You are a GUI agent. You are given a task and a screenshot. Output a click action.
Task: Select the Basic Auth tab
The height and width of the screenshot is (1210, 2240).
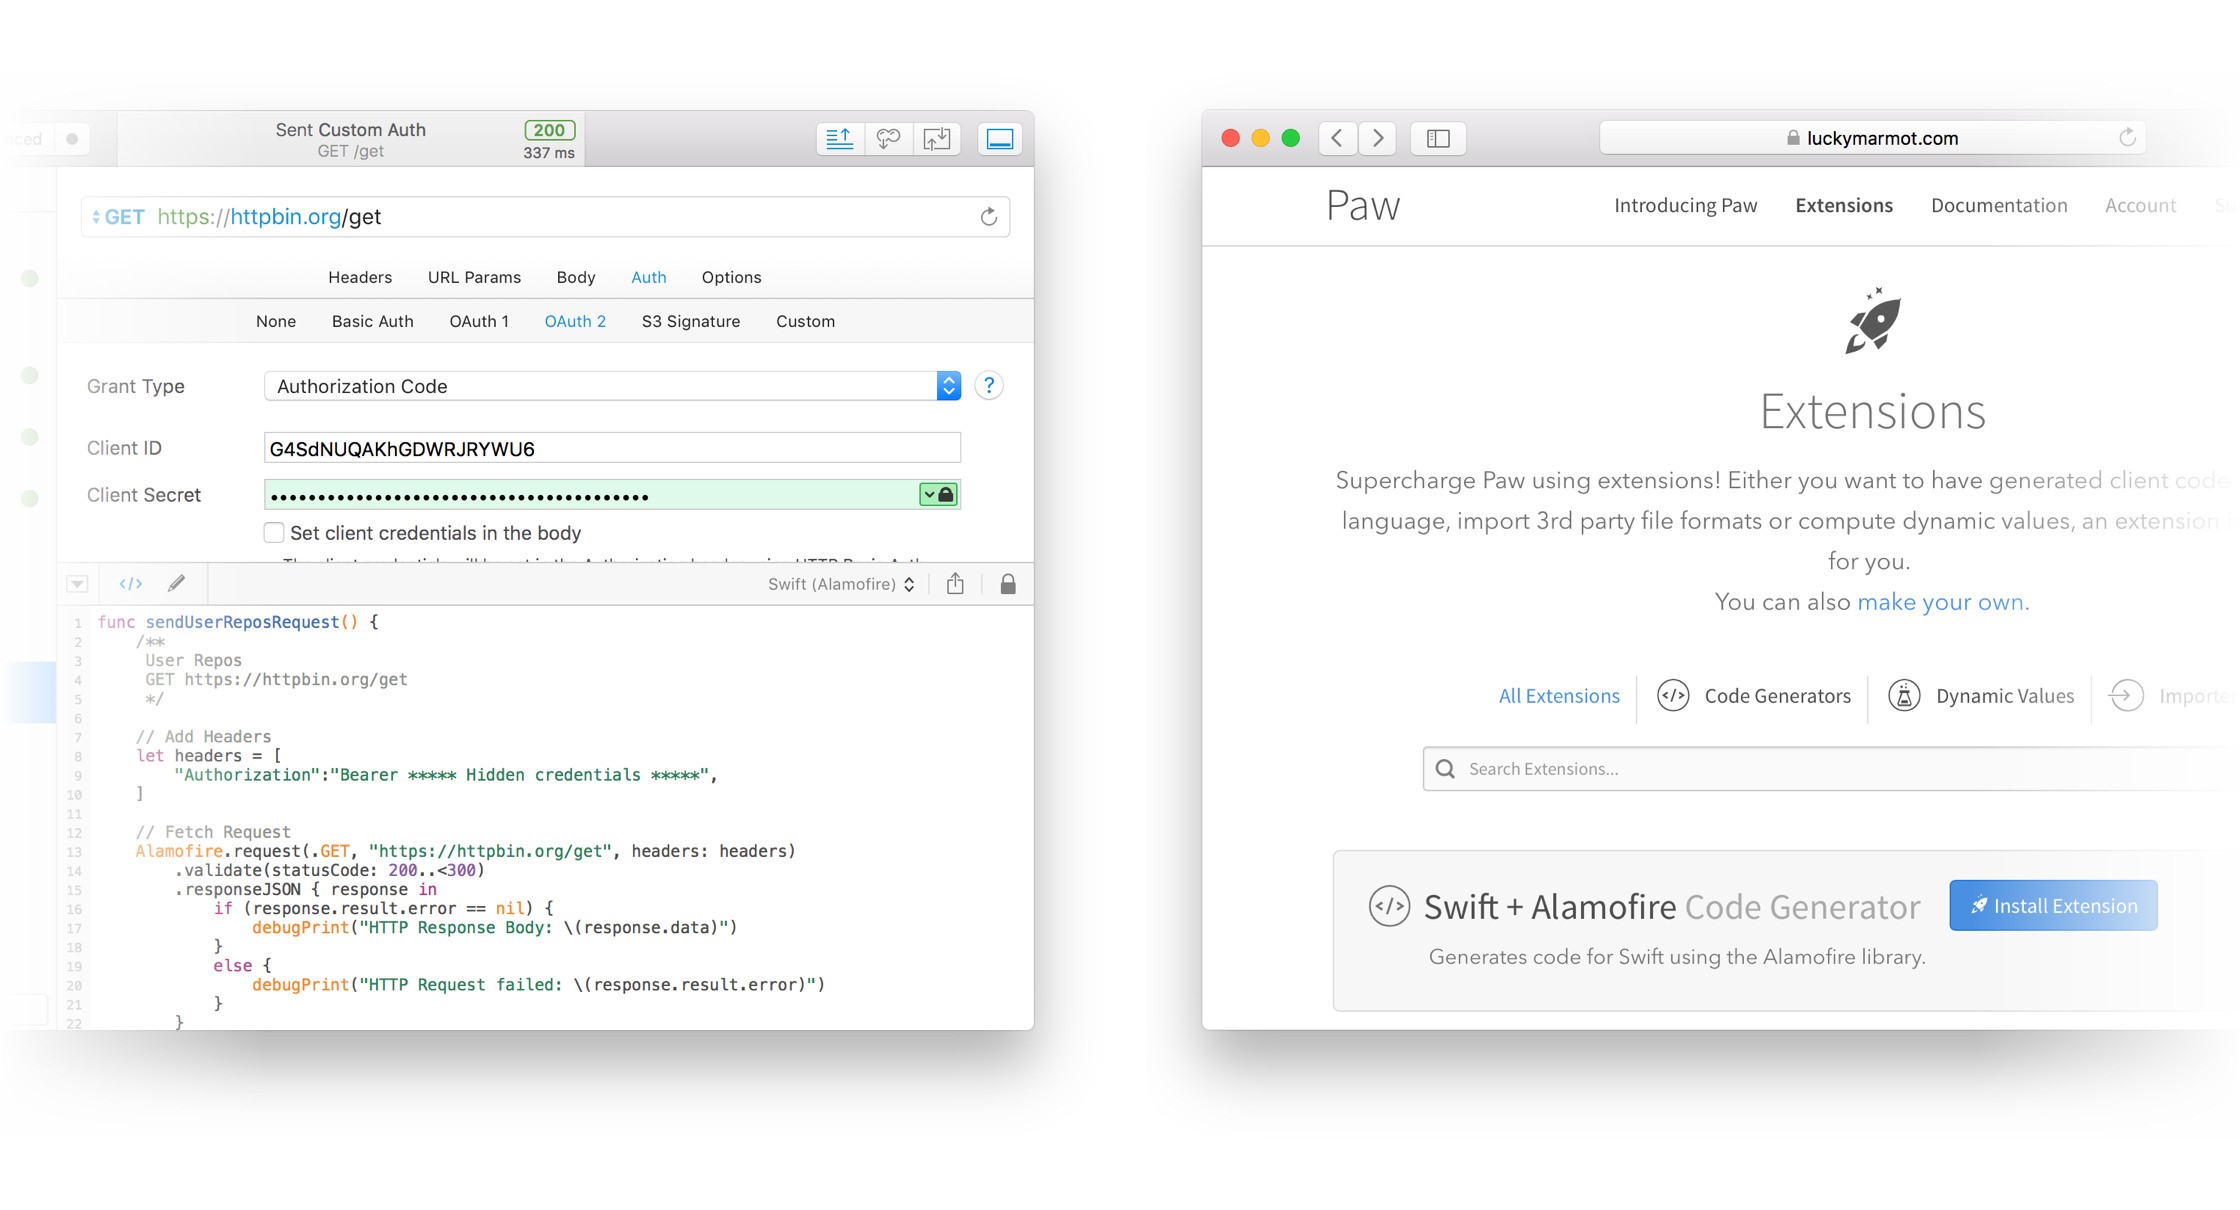tap(372, 321)
